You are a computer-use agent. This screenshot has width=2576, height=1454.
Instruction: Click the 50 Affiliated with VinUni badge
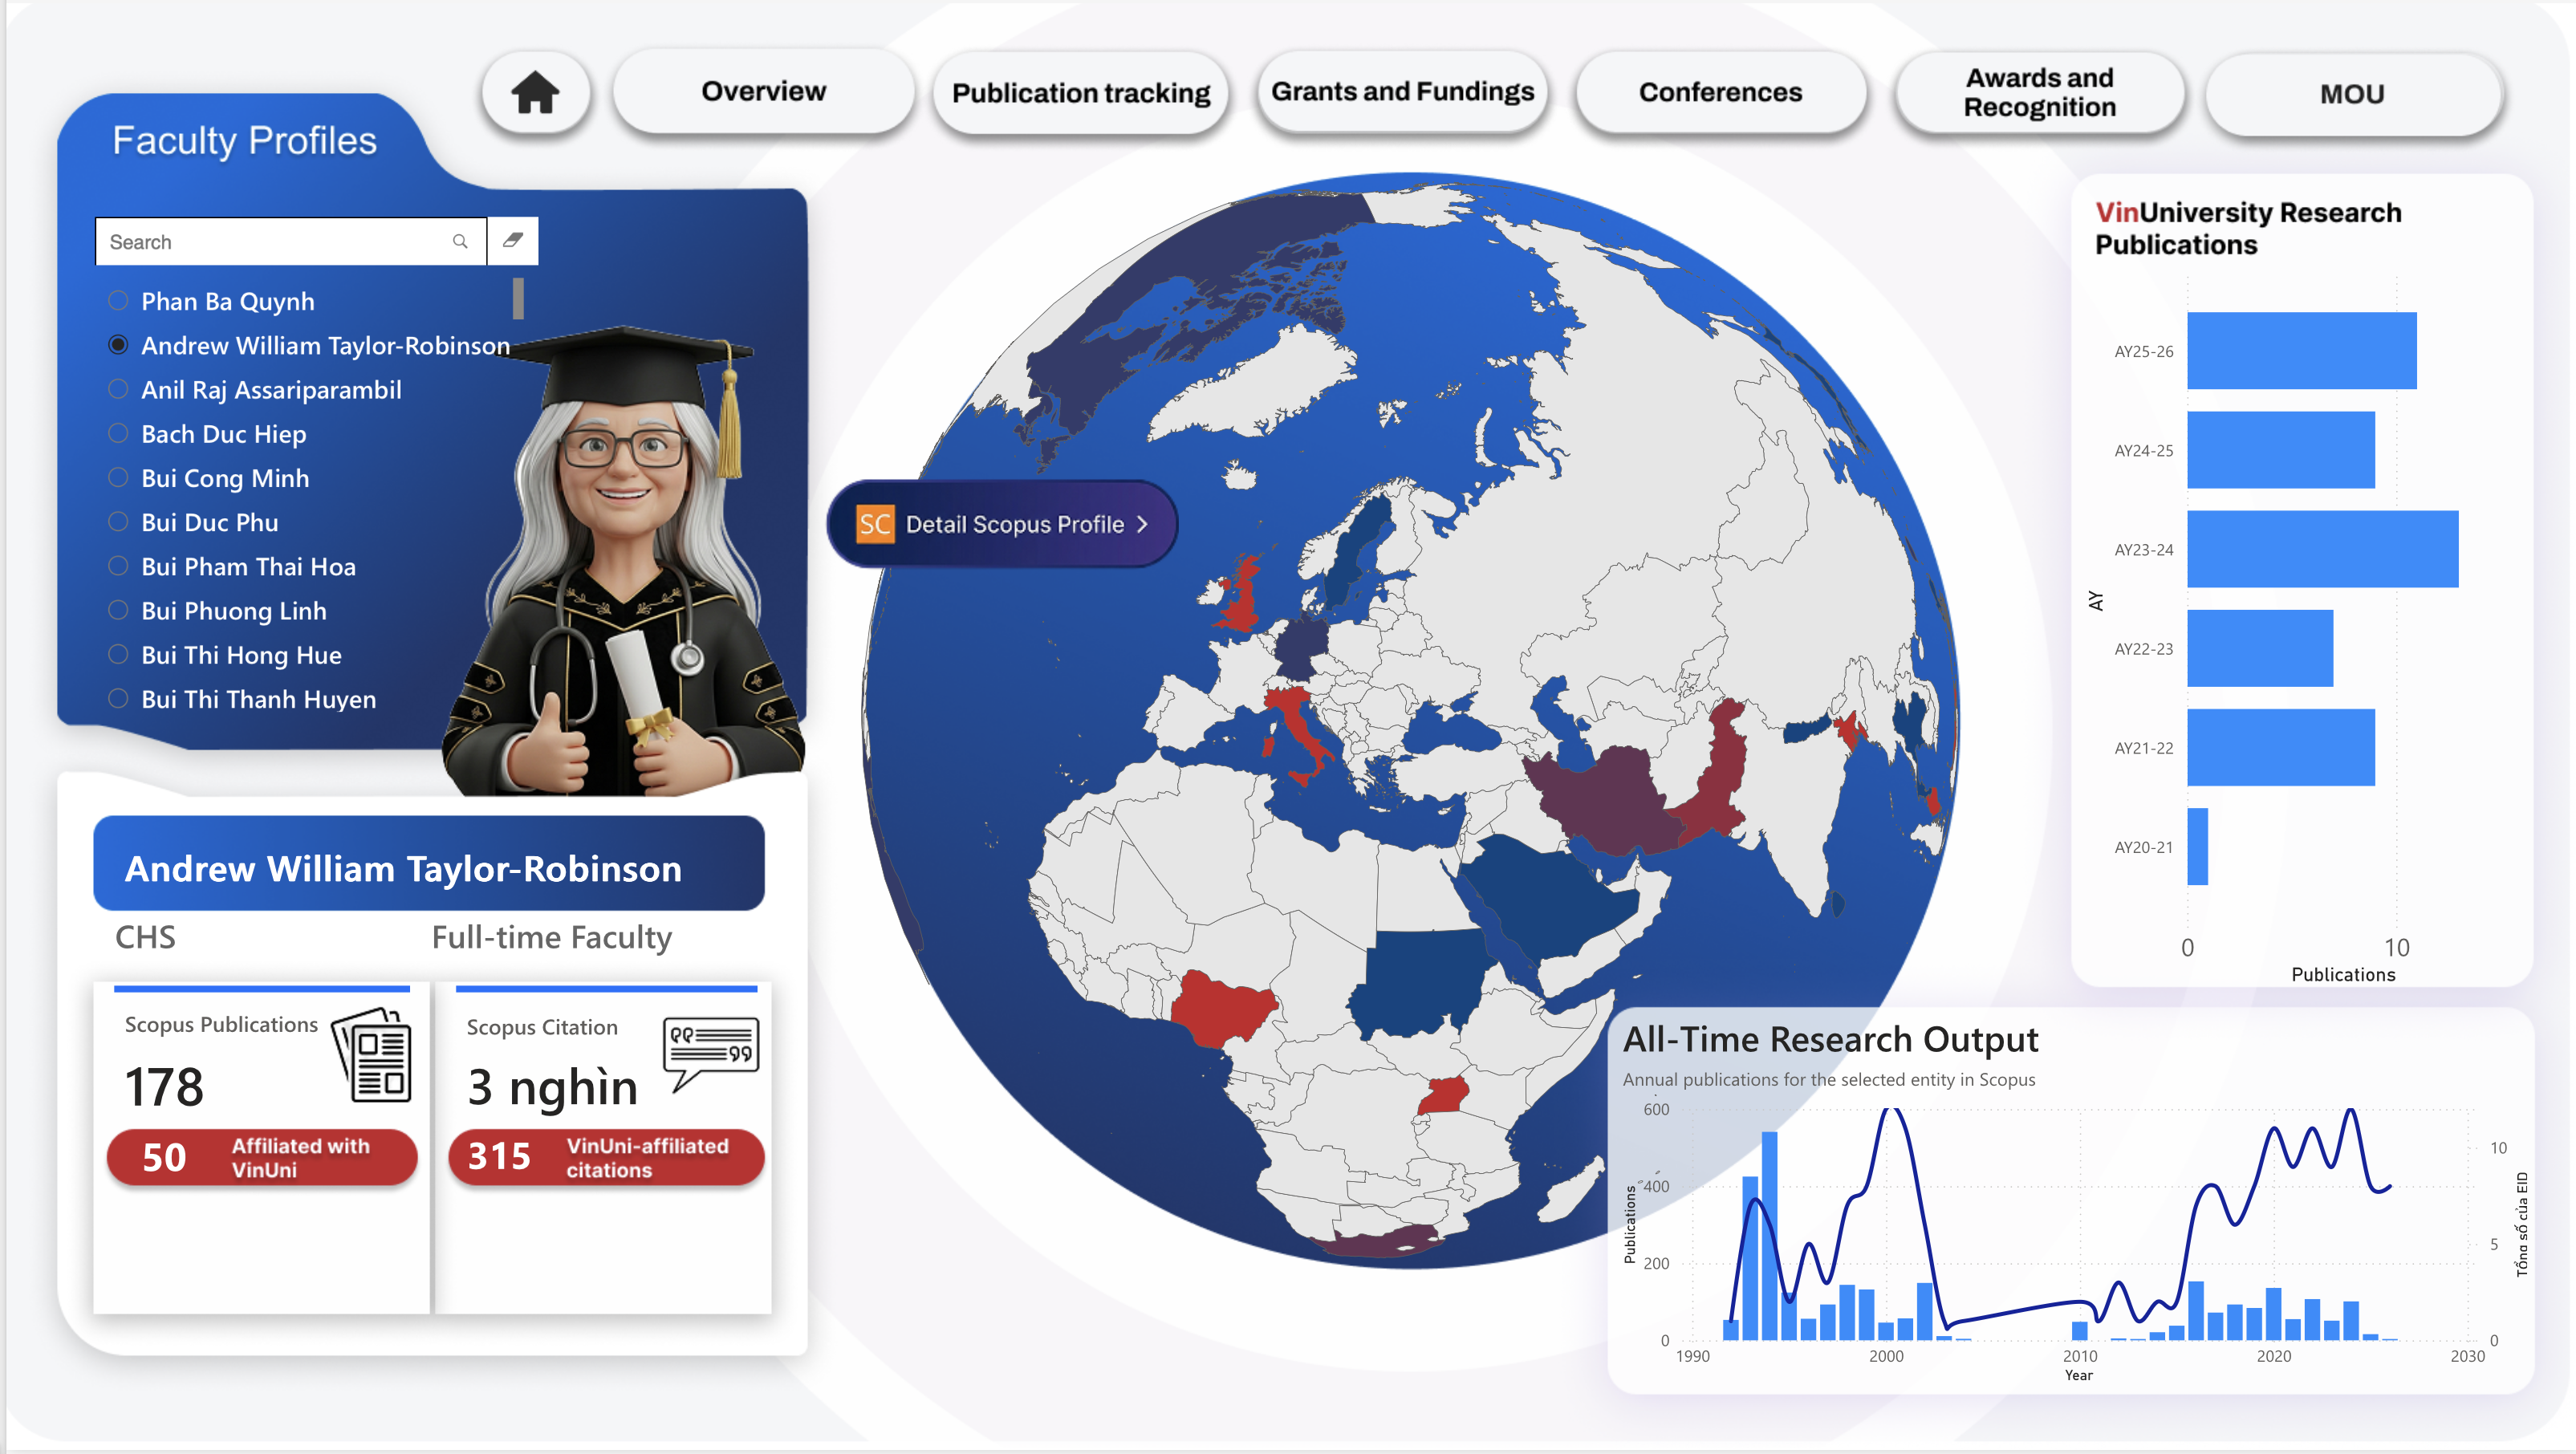(x=262, y=1157)
